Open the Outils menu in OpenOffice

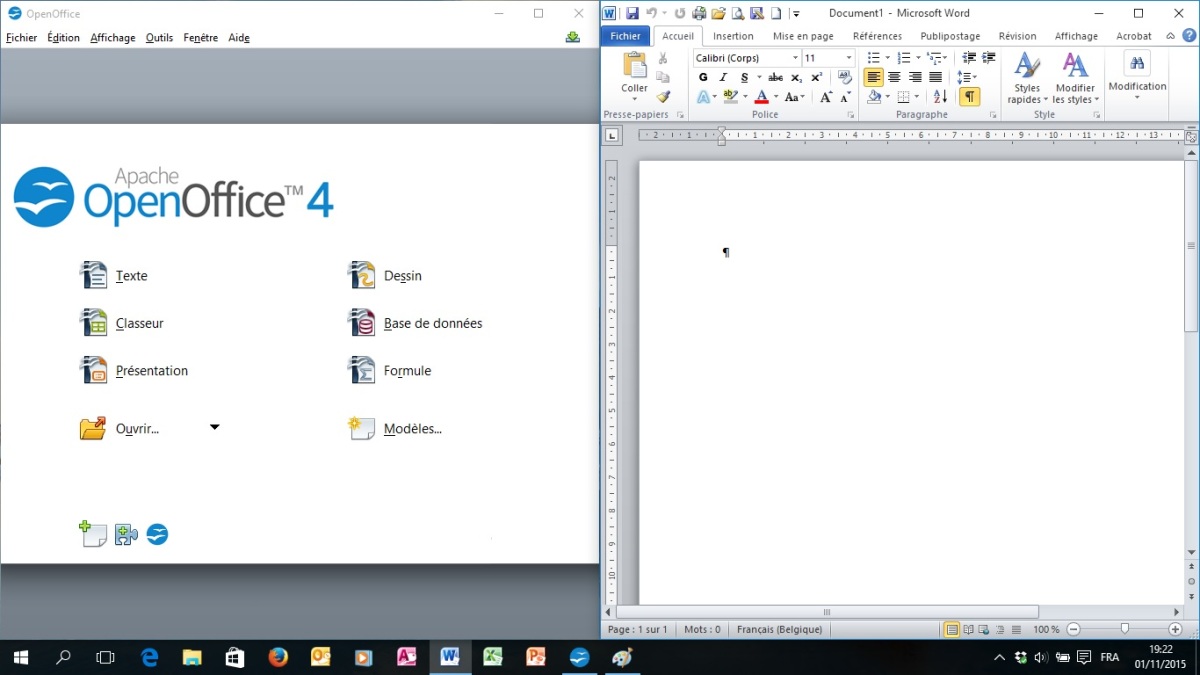pyautogui.click(x=159, y=38)
